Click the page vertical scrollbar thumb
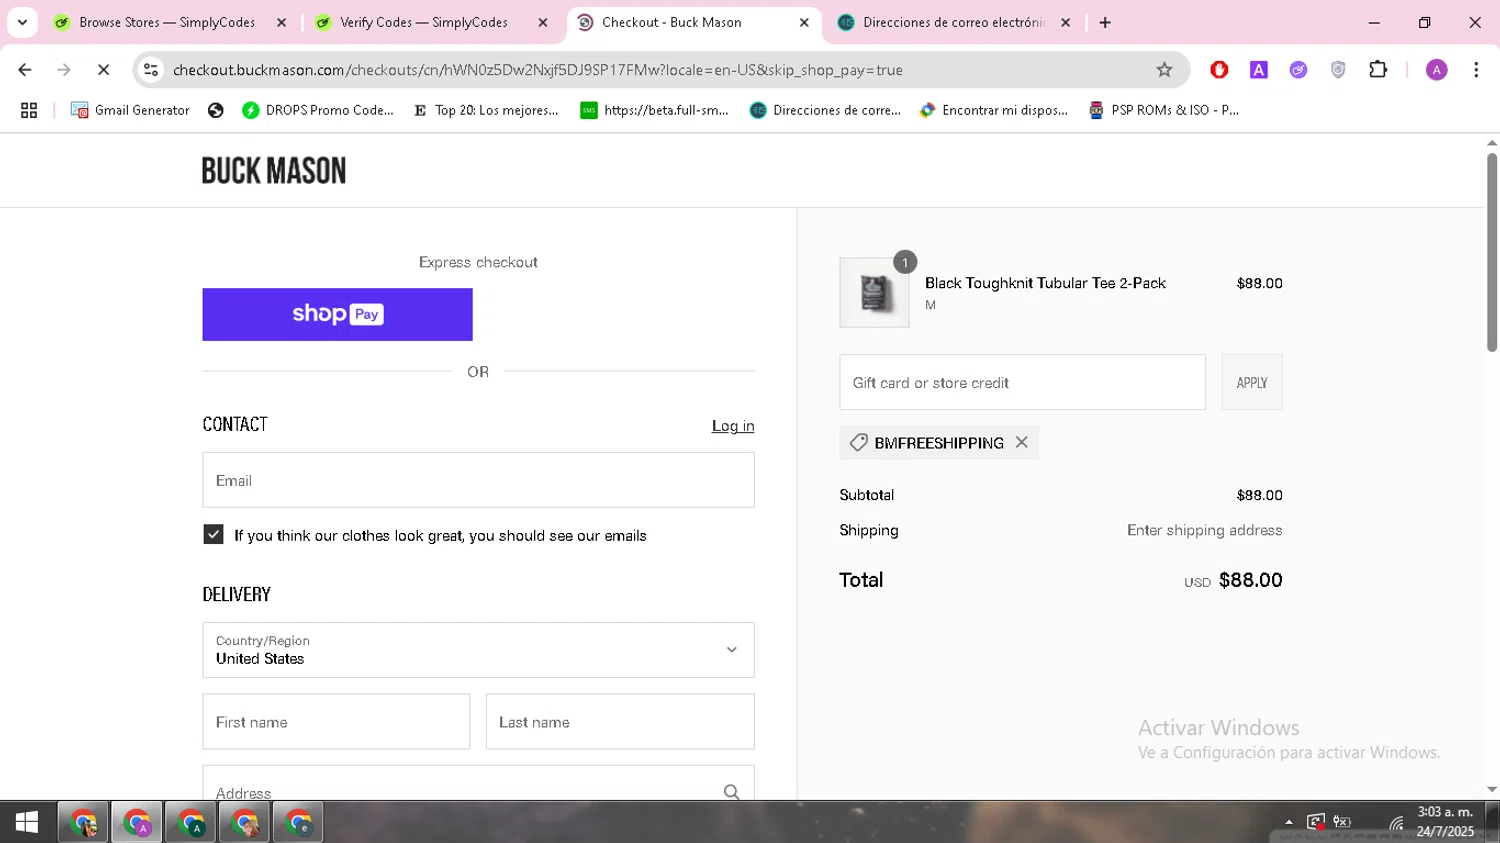 point(1492,252)
